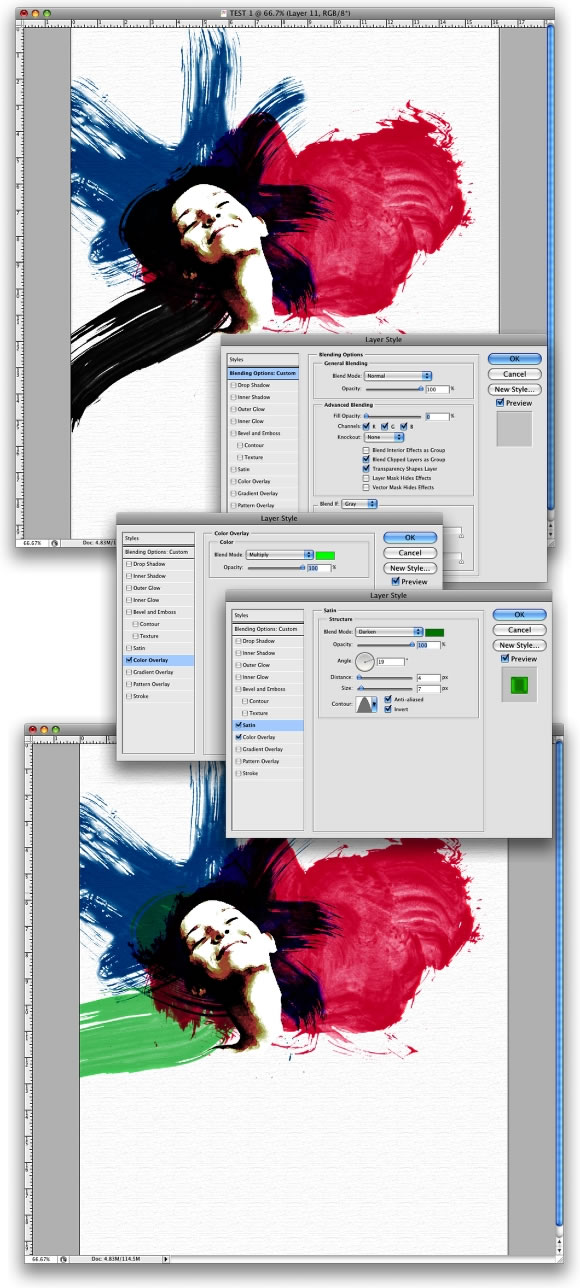Open the Blend If Gray dropdown
Viewport: 580px width, 1288px height.
point(359,504)
